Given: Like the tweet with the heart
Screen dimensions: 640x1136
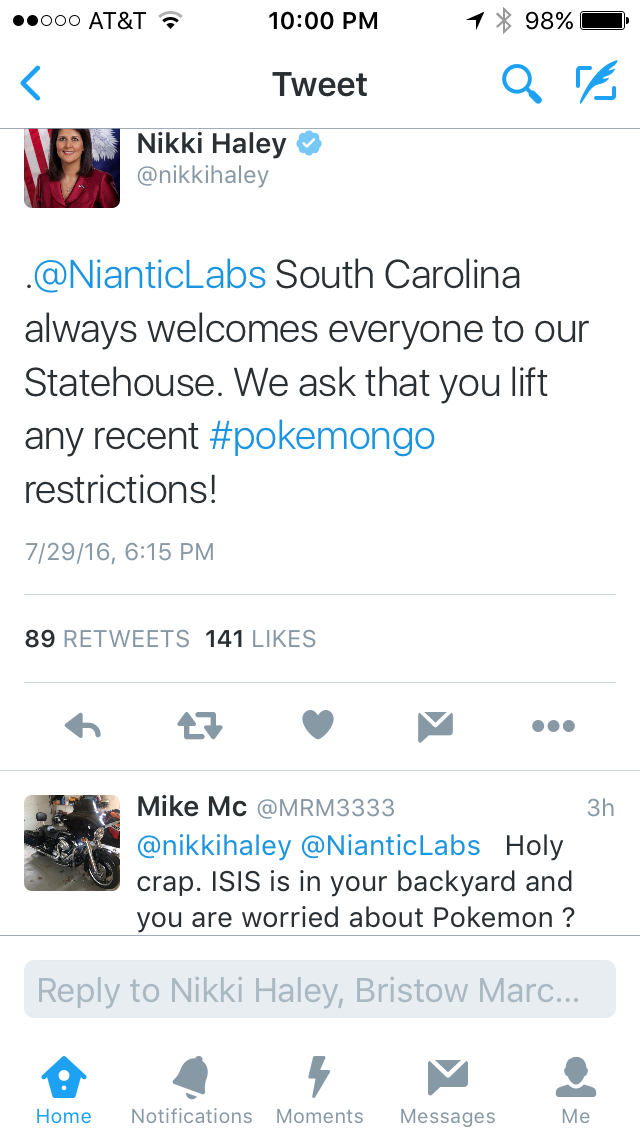Looking at the screenshot, I should (318, 725).
